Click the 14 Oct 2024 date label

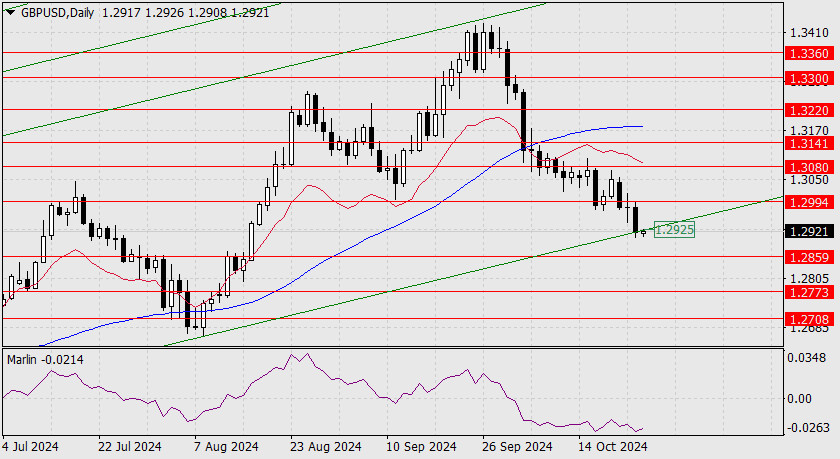pos(613,446)
